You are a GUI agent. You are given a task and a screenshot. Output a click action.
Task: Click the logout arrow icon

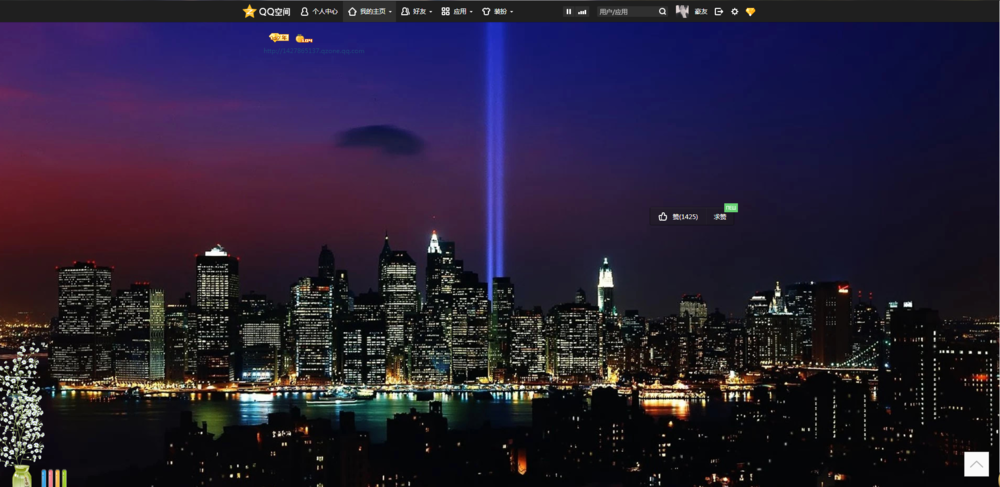pos(719,11)
